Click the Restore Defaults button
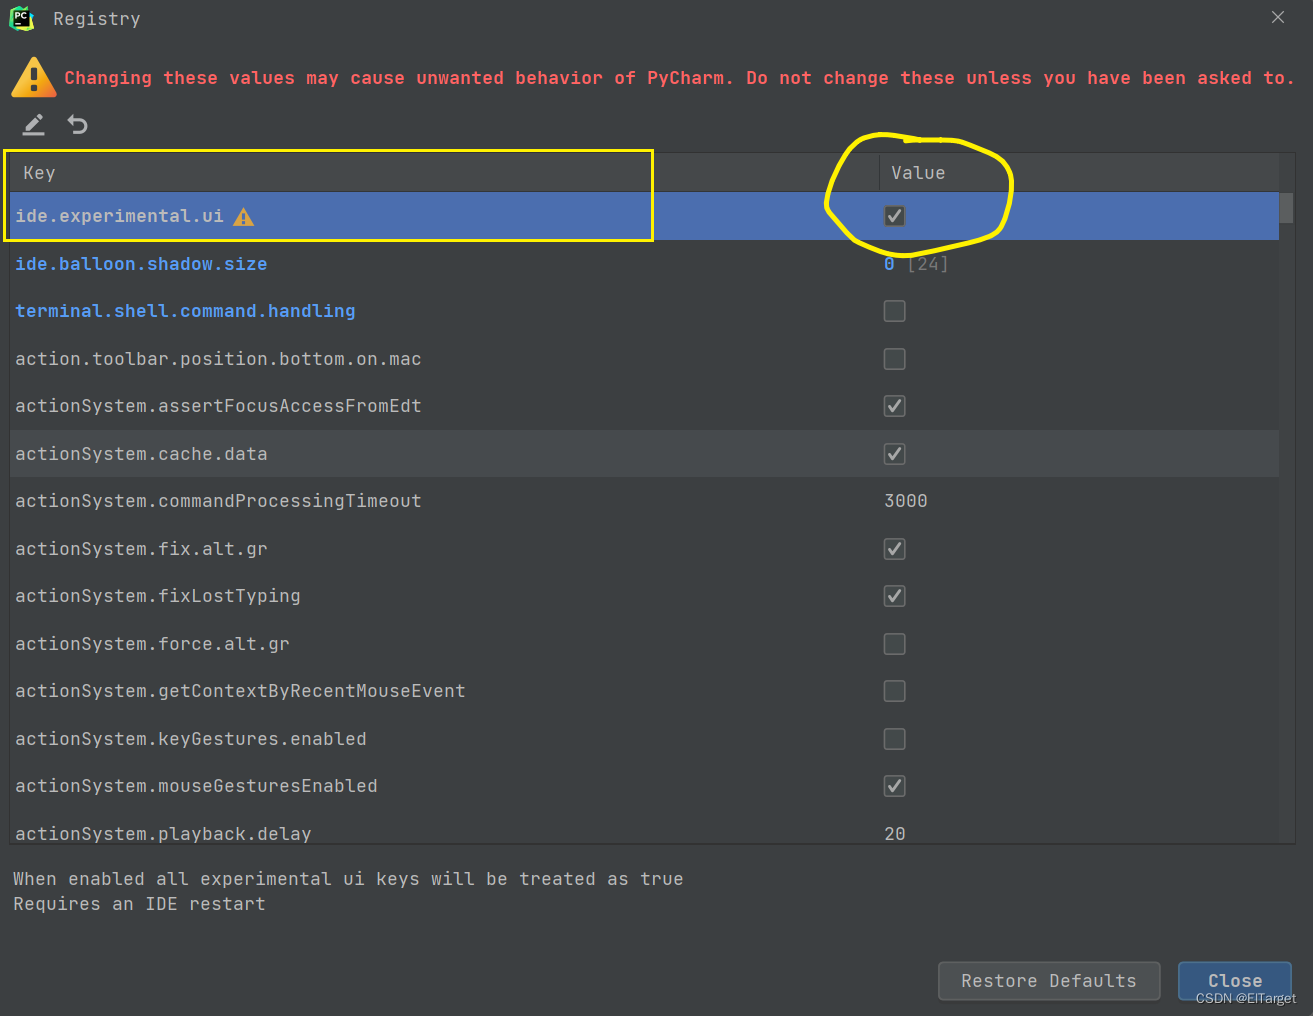The height and width of the screenshot is (1016, 1313). [1049, 981]
